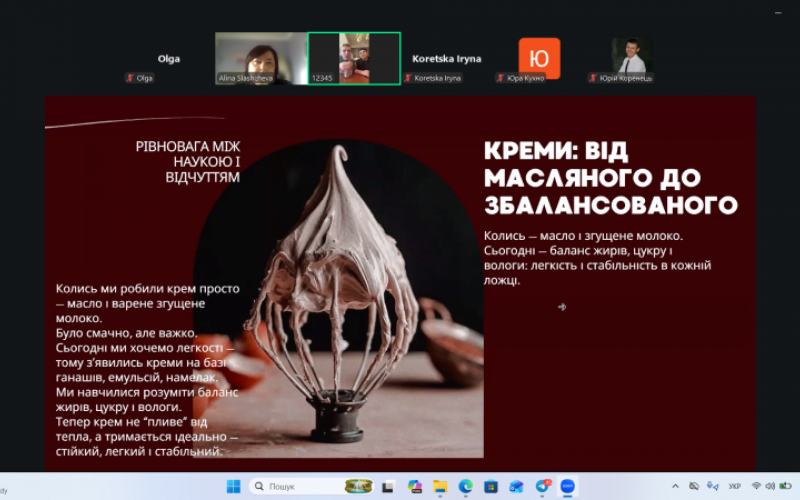Click the speaker volume tray icon
This screenshot has width=800, height=500.
click(772, 486)
